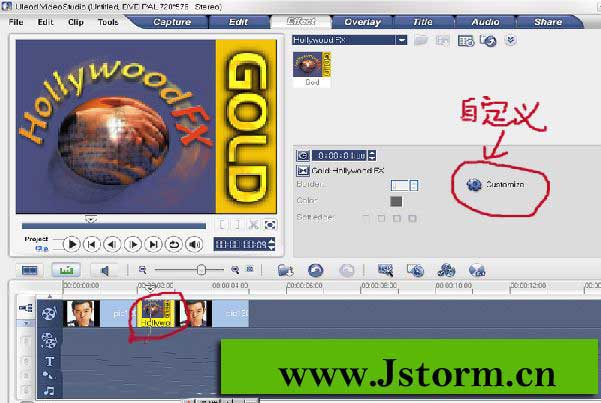The image size is (601, 403).
Task: Adjust the preview timecode stepper arrows
Action: 271,244
